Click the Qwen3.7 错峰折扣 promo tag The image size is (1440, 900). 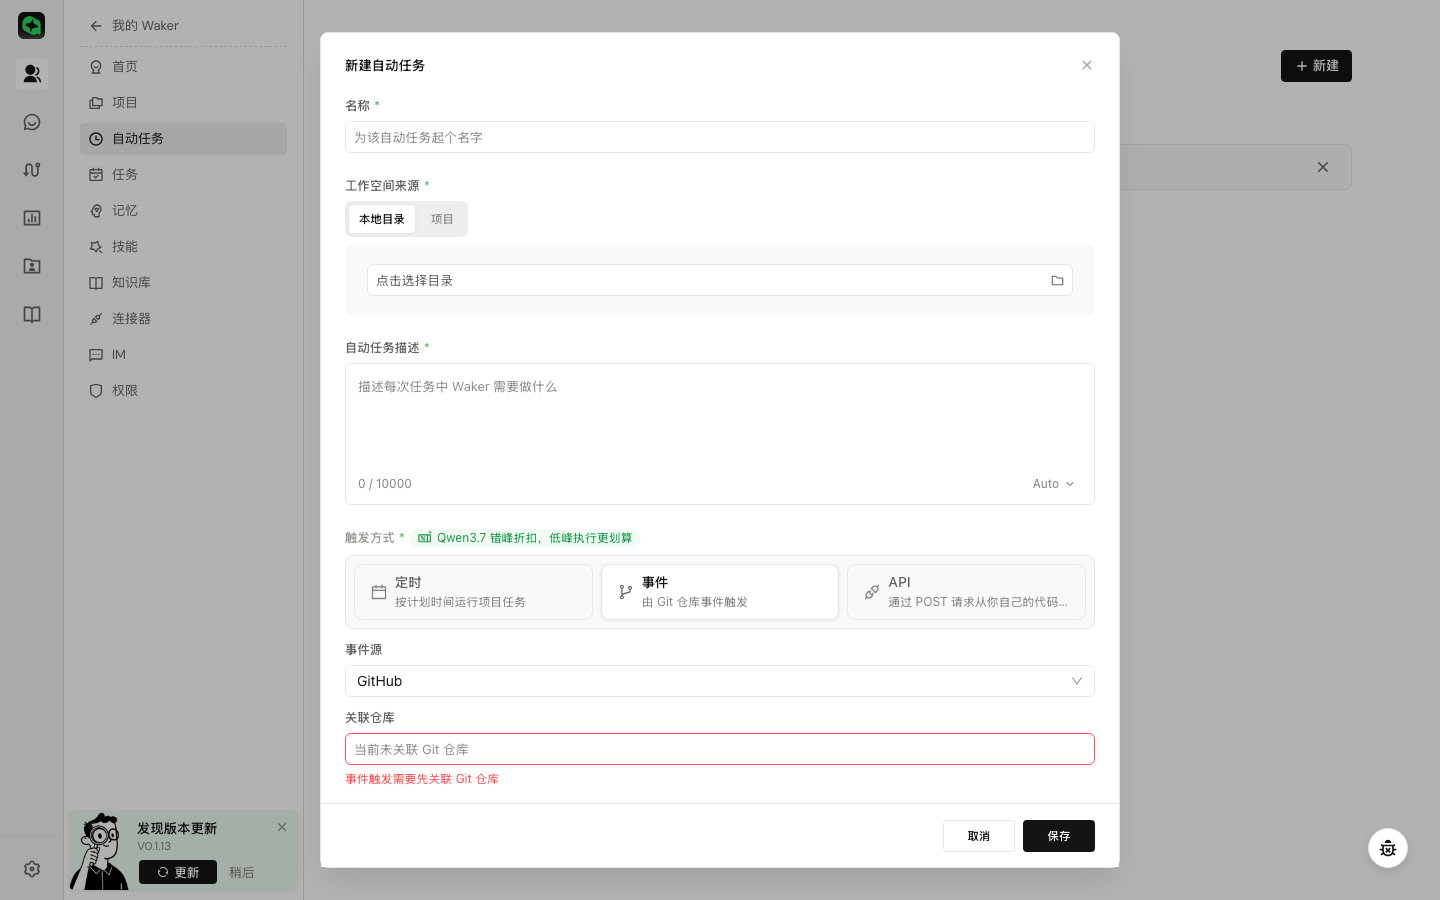coord(525,538)
